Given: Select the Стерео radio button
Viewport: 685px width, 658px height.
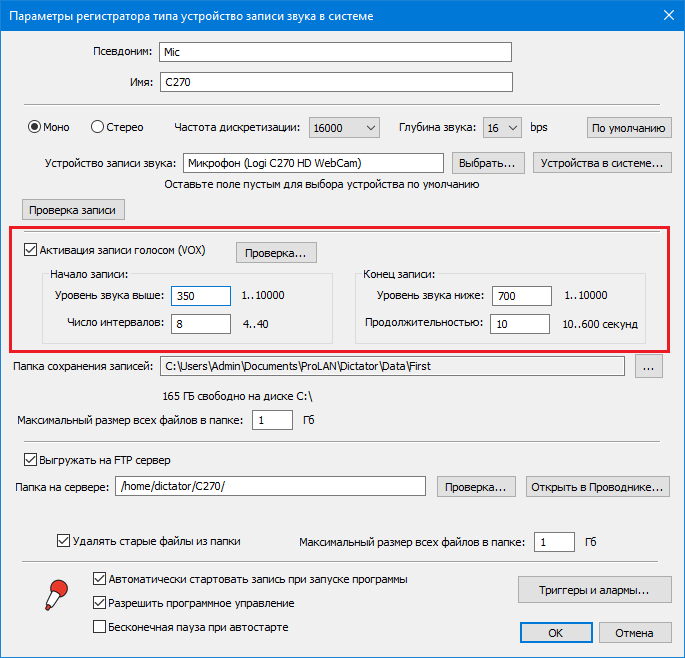Looking at the screenshot, I should (97, 127).
